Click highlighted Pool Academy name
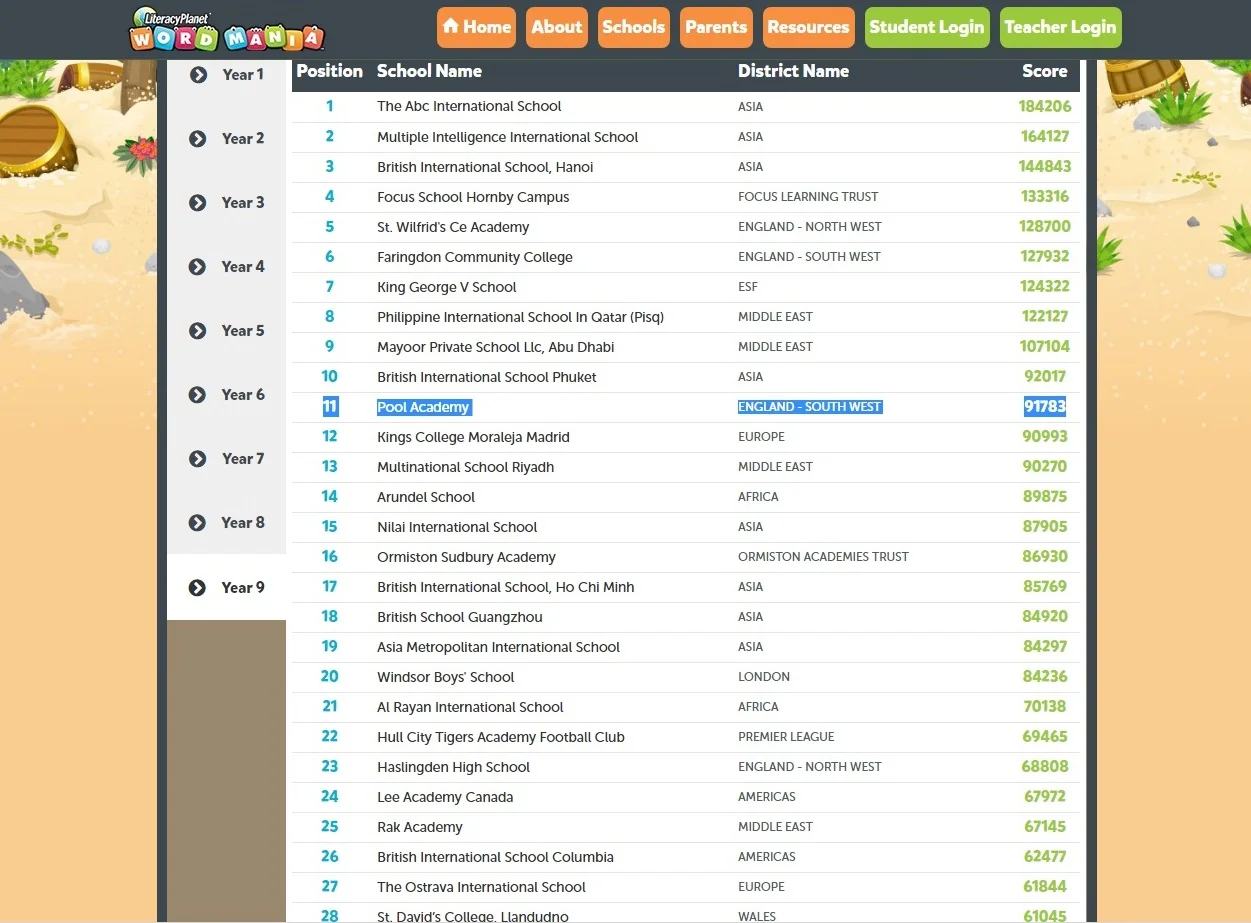1251x923 pixels. click(423, 407)
